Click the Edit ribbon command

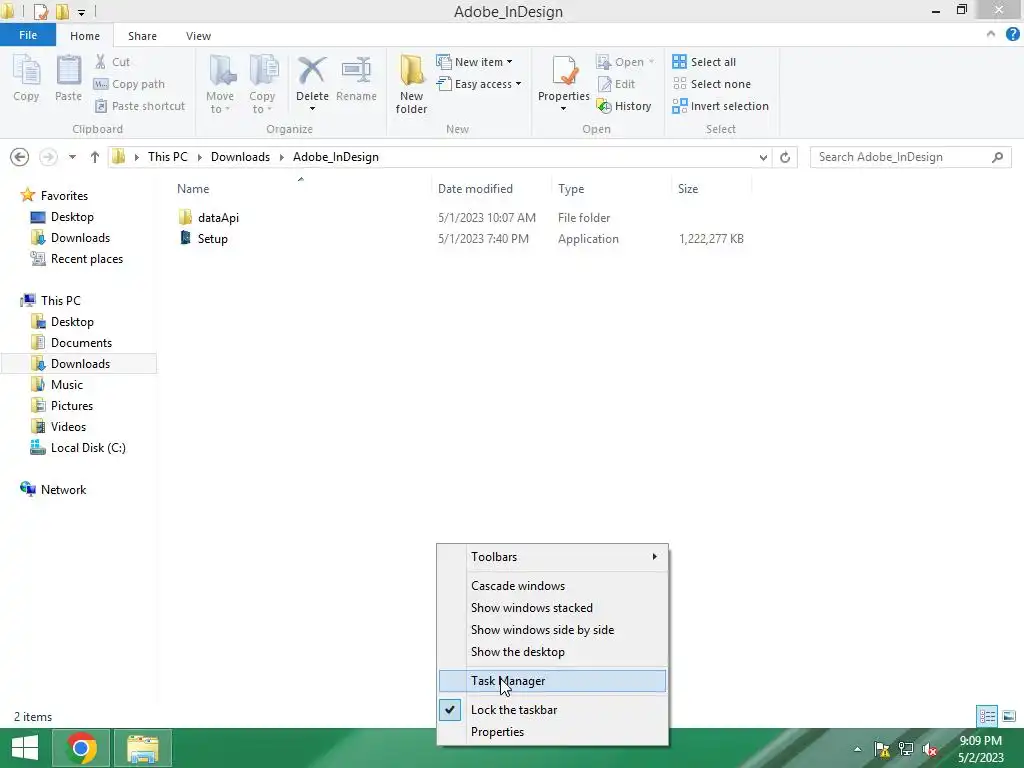pyautogui.click(x=616, y=84)
